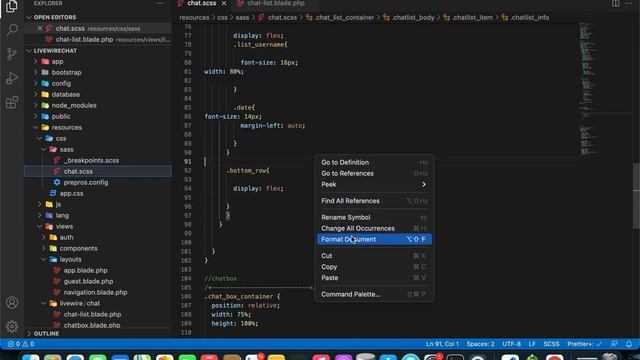Image resolution: width=640 pixels, height=360 pixels.
Task: Open the Search view in activity bar
Action: pos(12,30)
